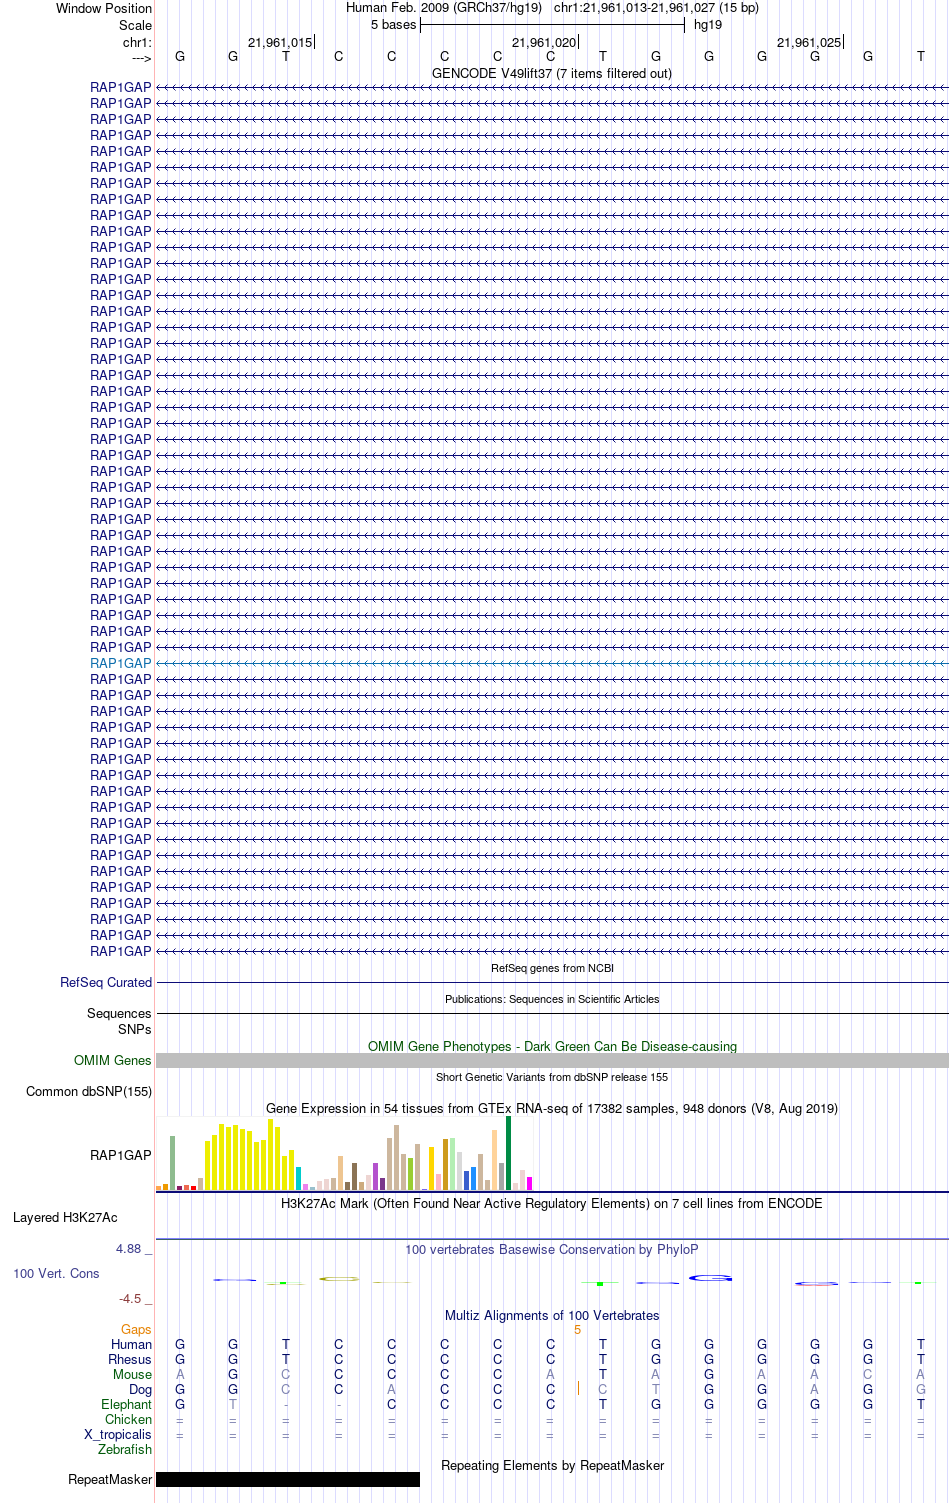Click the Common dbSNP(155) label

[89, 1092]
